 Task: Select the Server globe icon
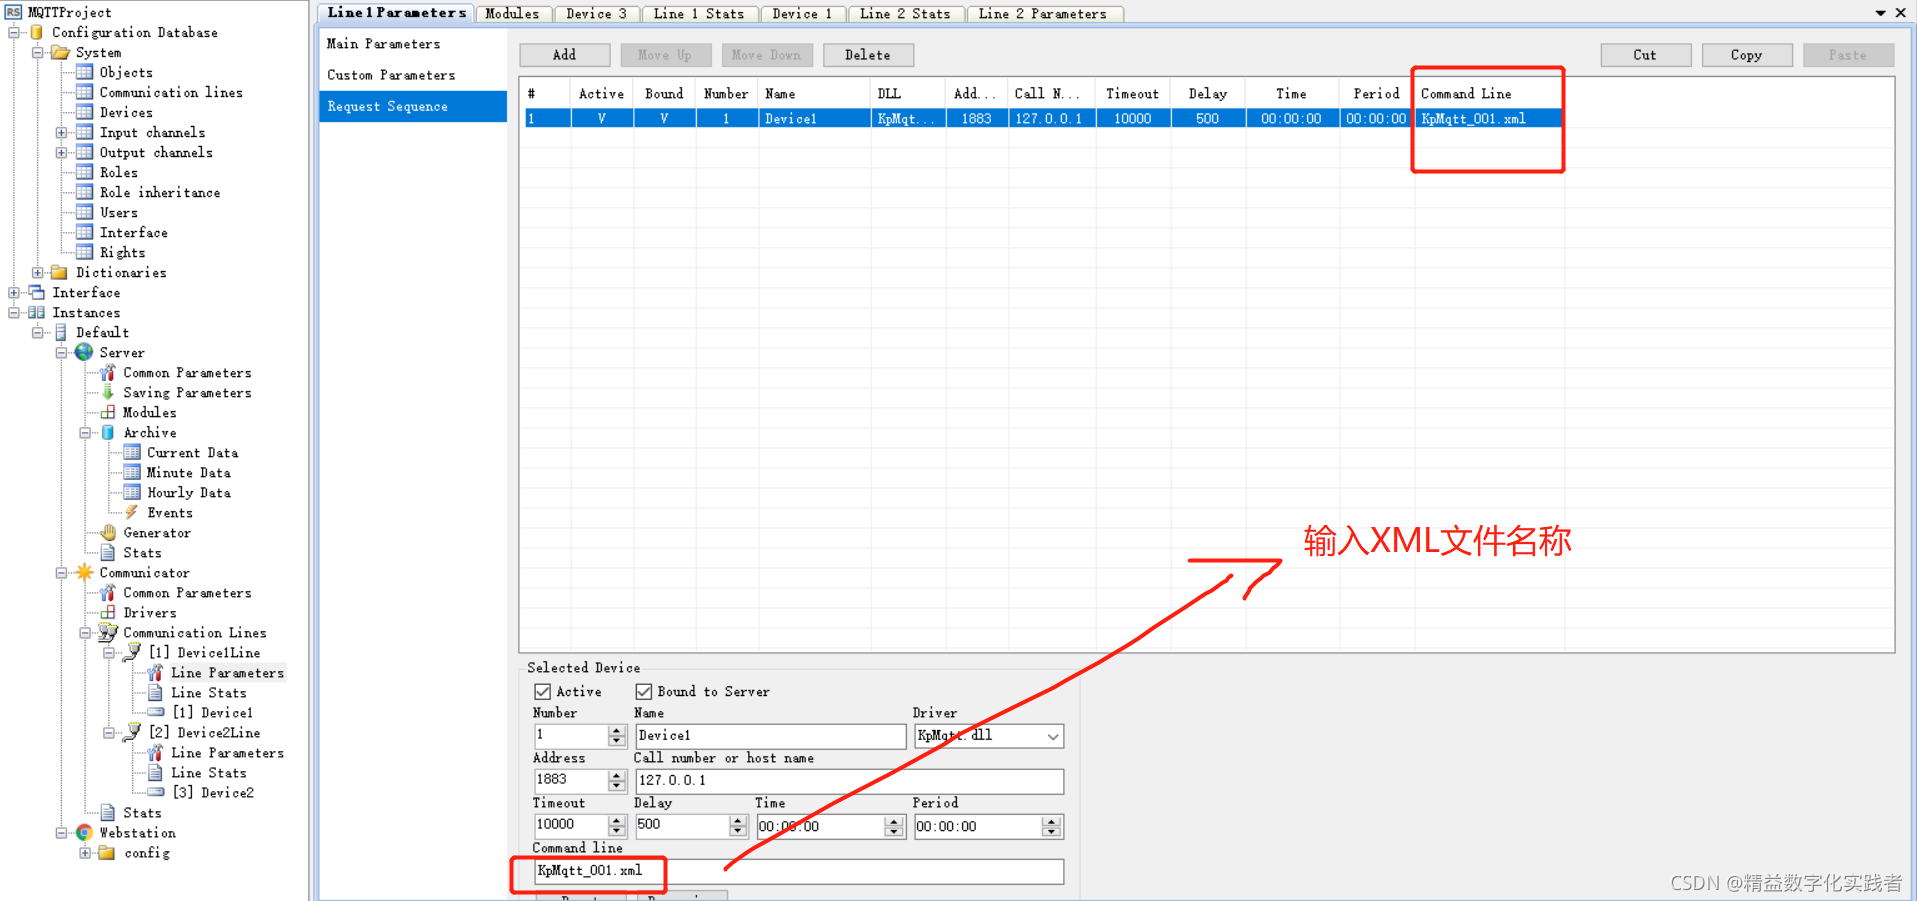click(x=84, y=352)
